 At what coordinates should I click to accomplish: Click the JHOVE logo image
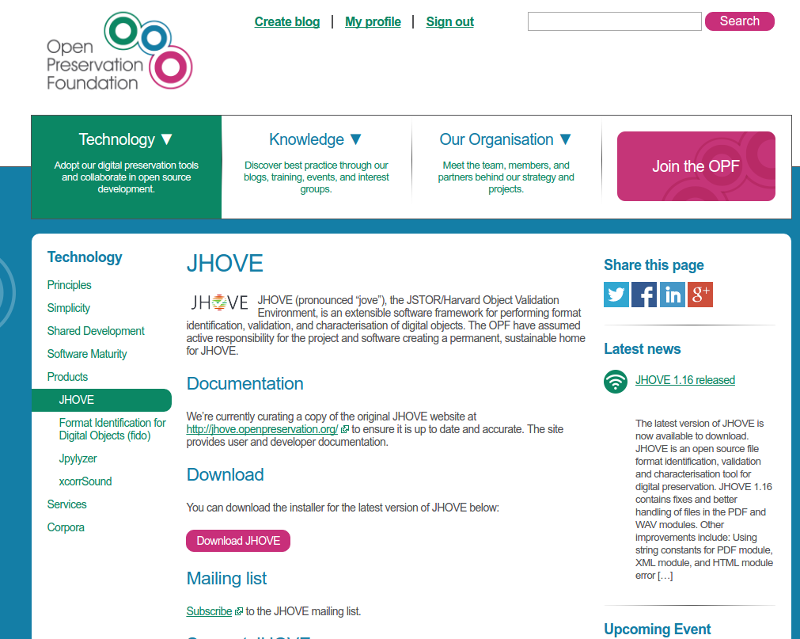tap(219, 303)
